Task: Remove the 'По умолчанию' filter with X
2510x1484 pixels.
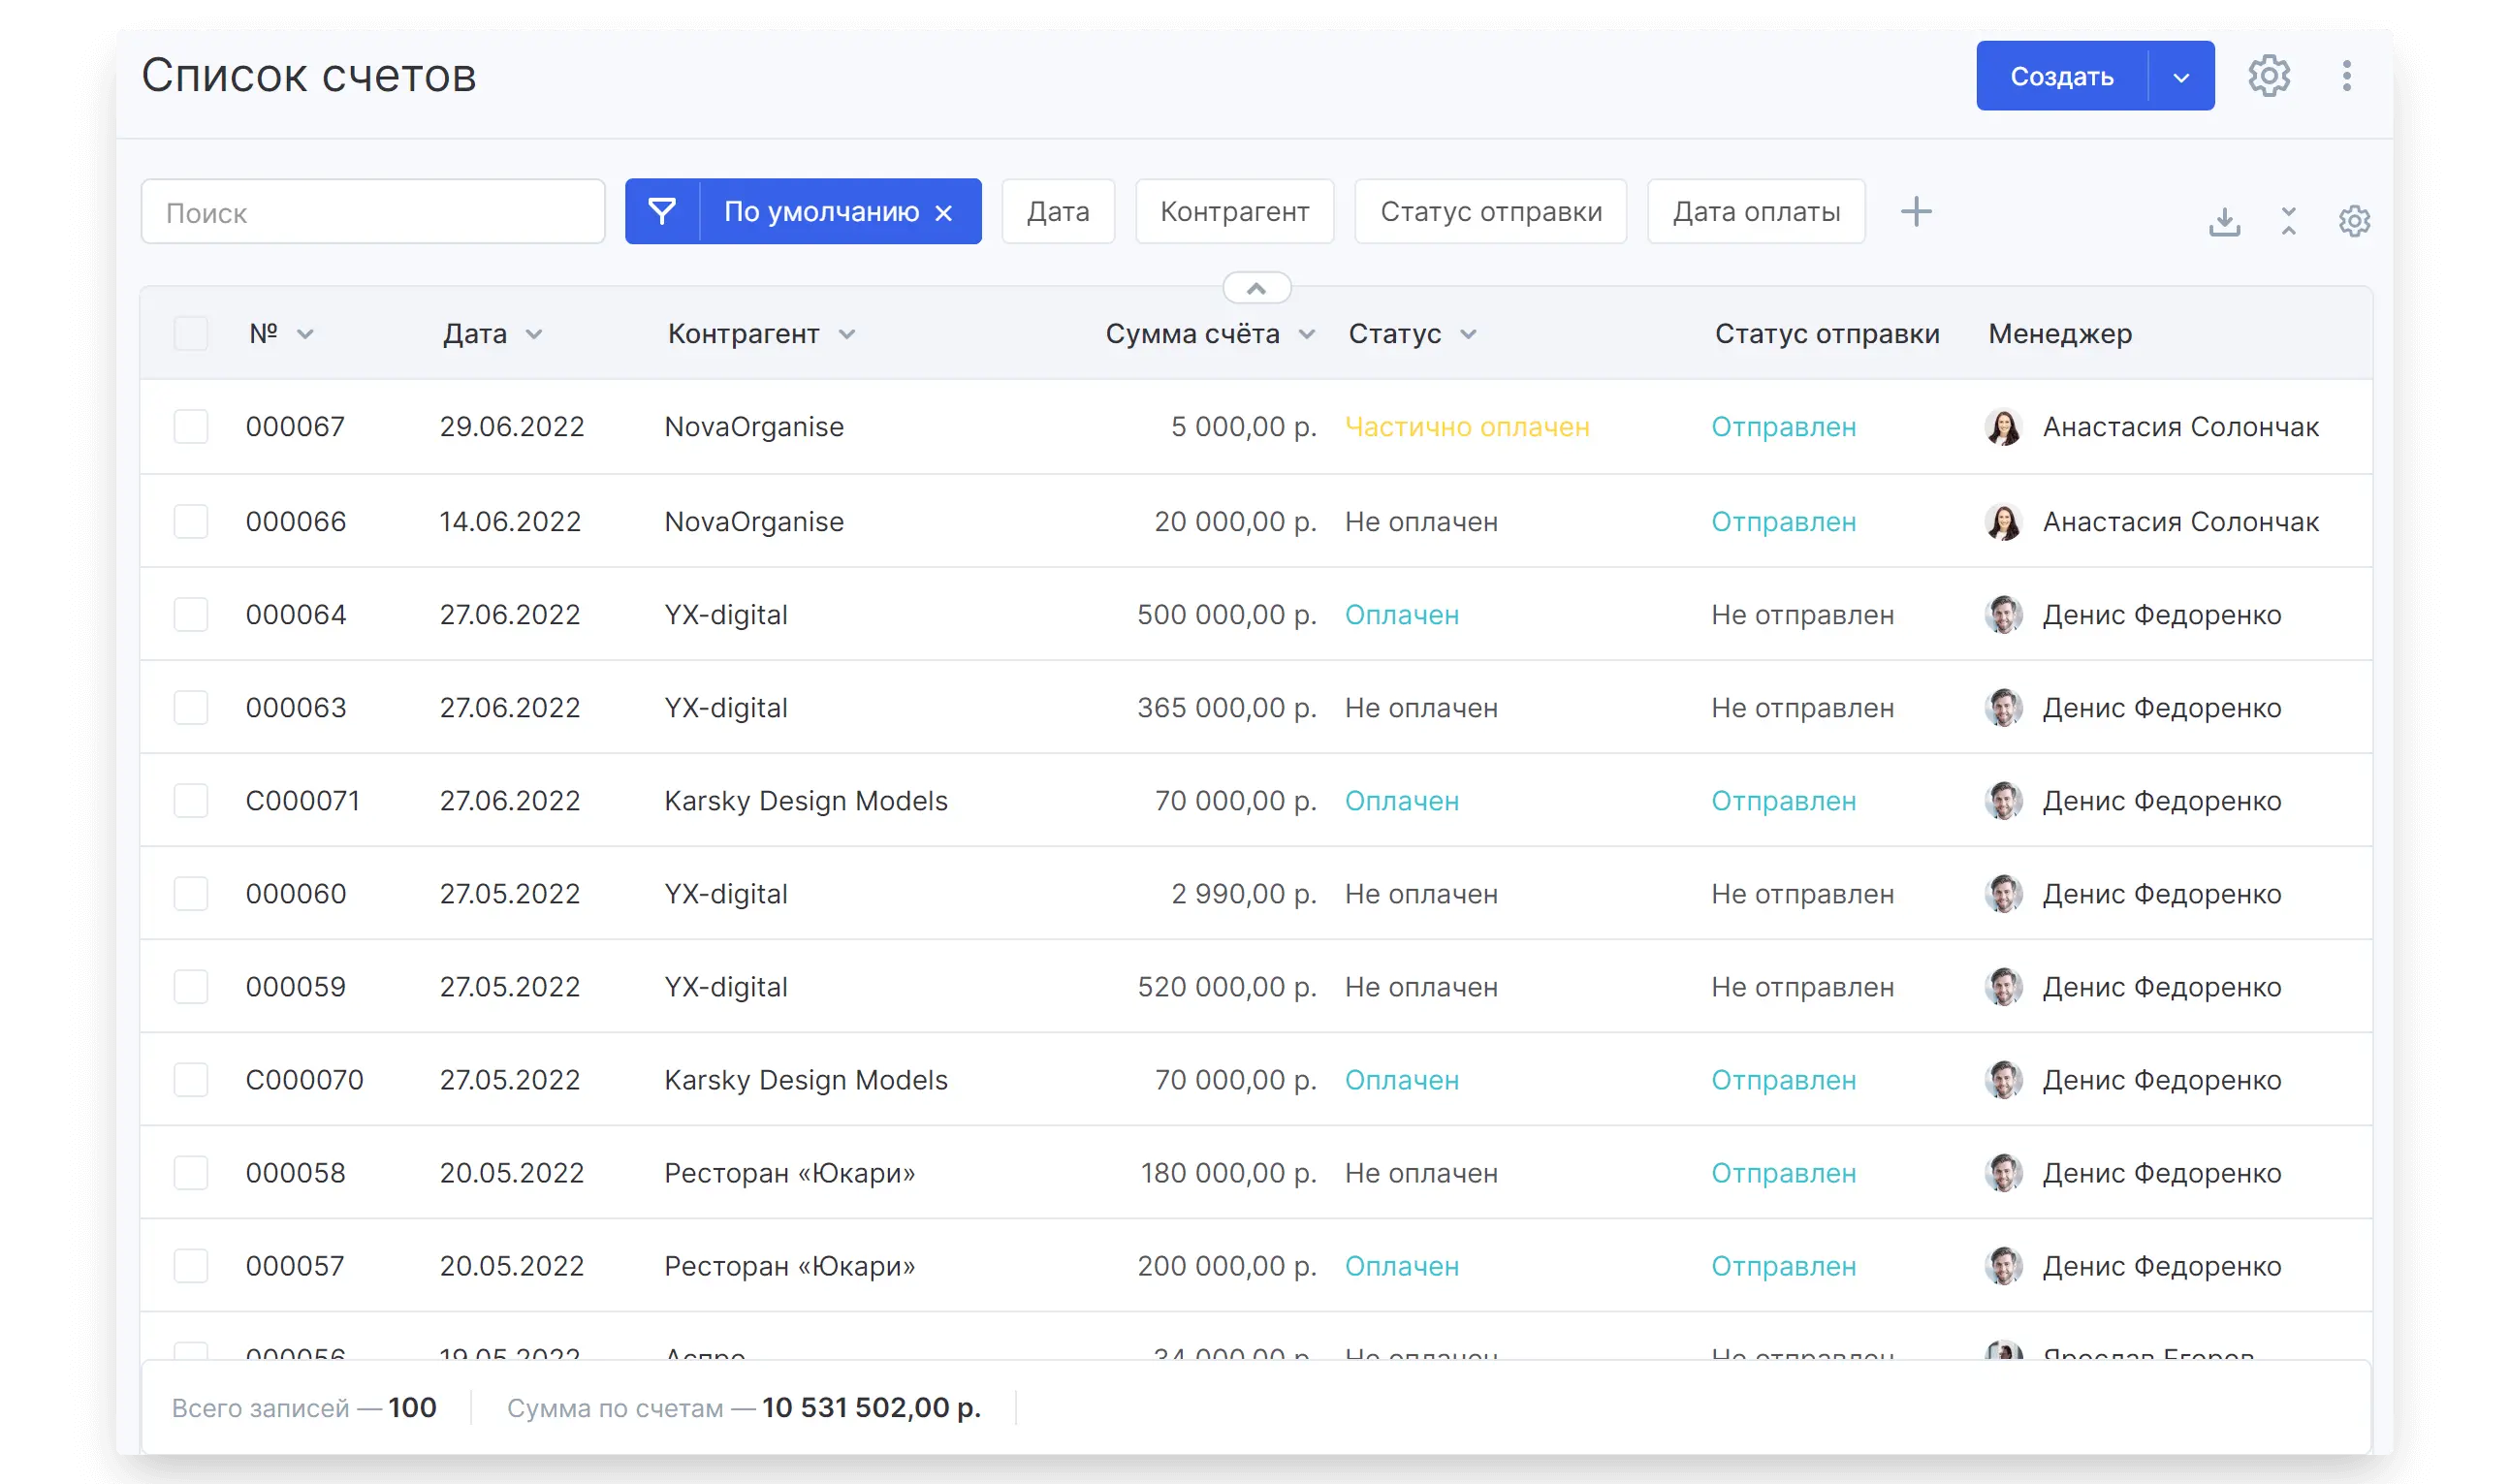Action: (944, 213)
